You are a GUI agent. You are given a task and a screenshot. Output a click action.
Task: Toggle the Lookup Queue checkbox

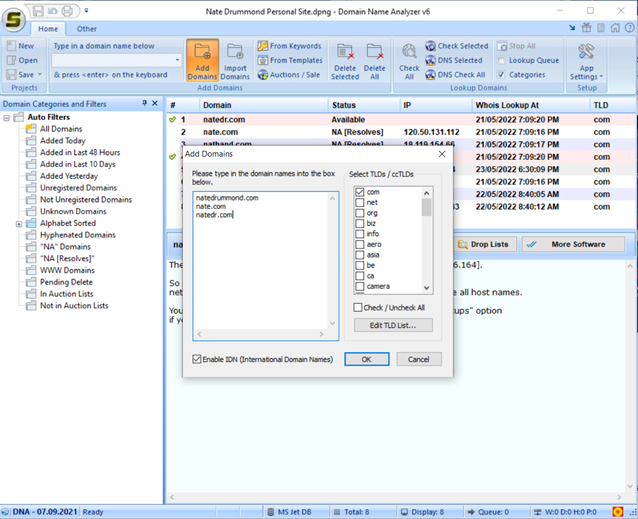click(x=501, y=60)
